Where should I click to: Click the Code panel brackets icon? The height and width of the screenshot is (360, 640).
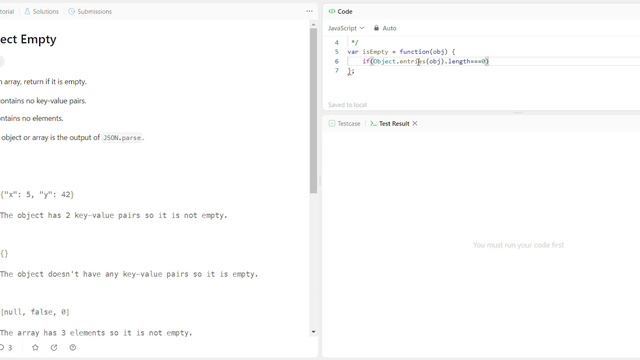(332, 11)
